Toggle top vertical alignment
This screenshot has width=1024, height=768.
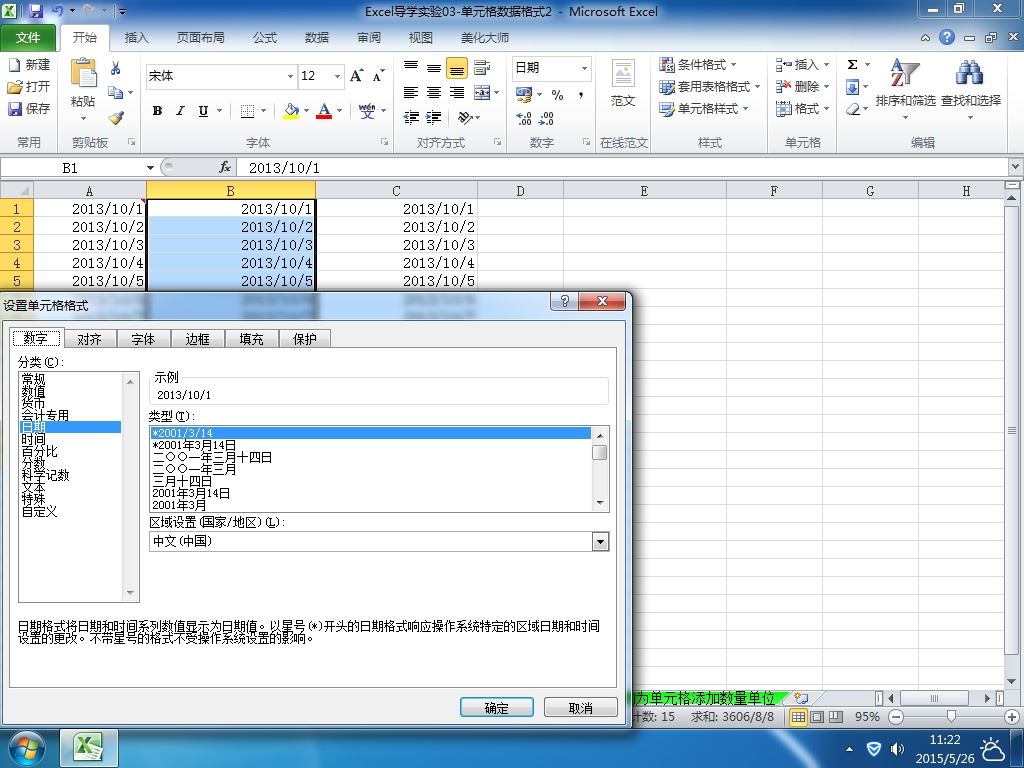tap(411, 67)
